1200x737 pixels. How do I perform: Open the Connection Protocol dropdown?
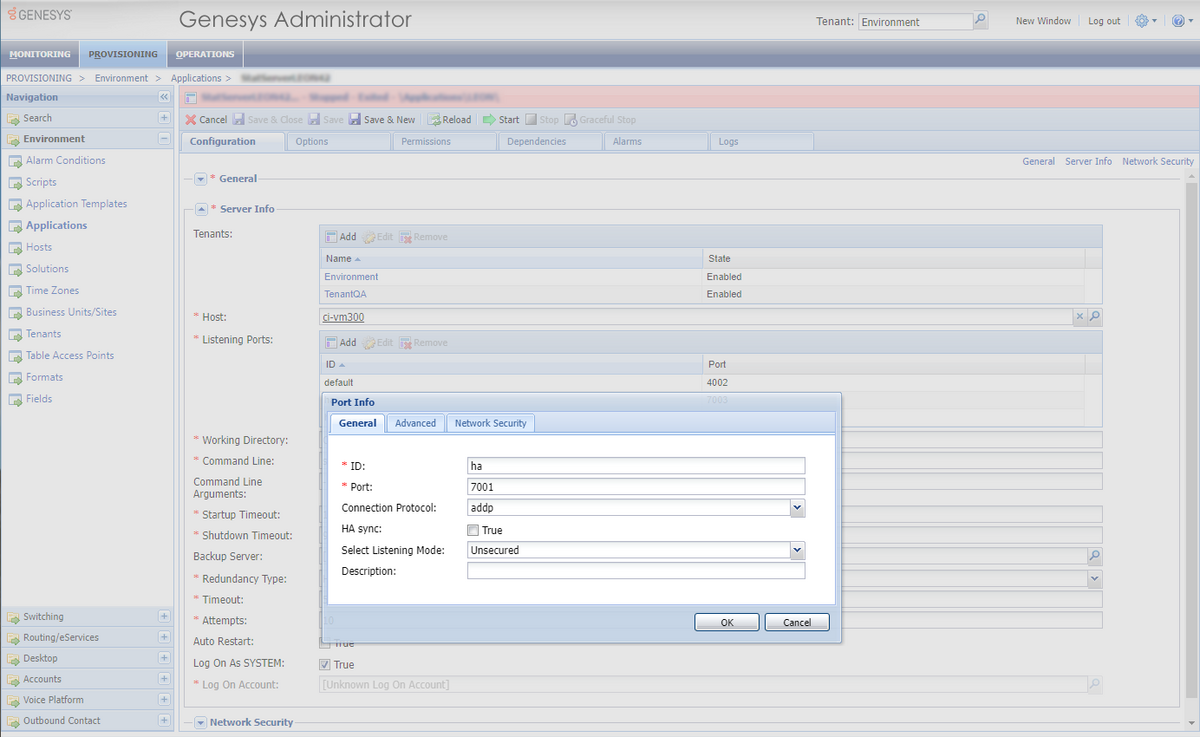coord(797,508)
